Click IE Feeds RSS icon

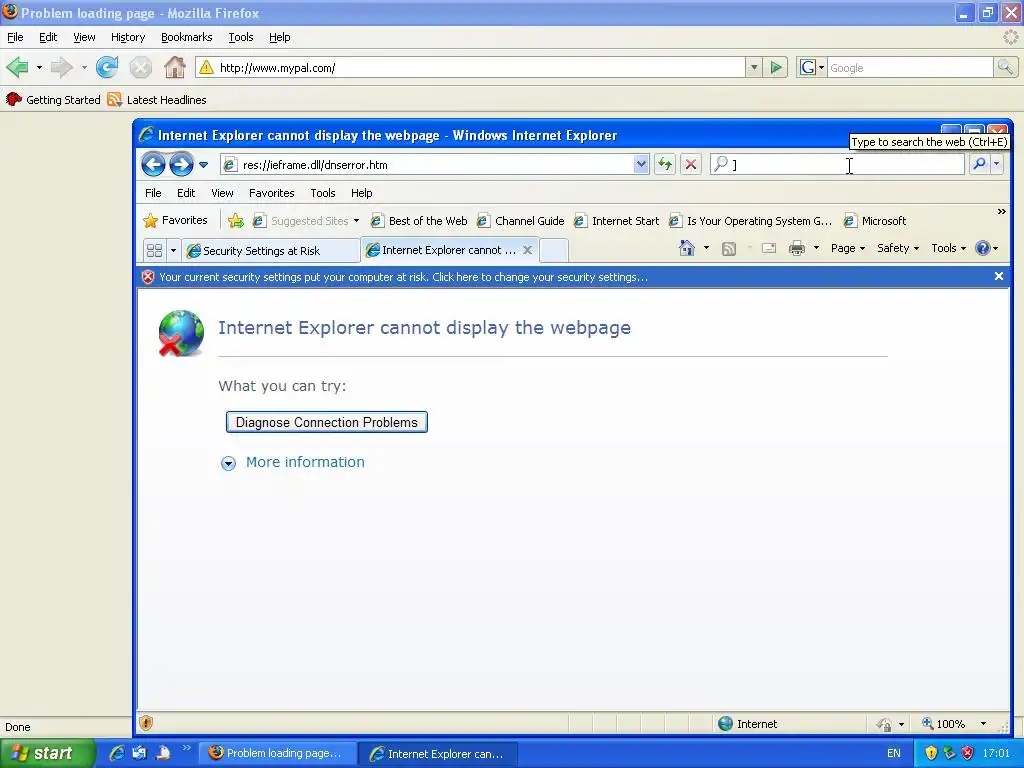[729, 248]
